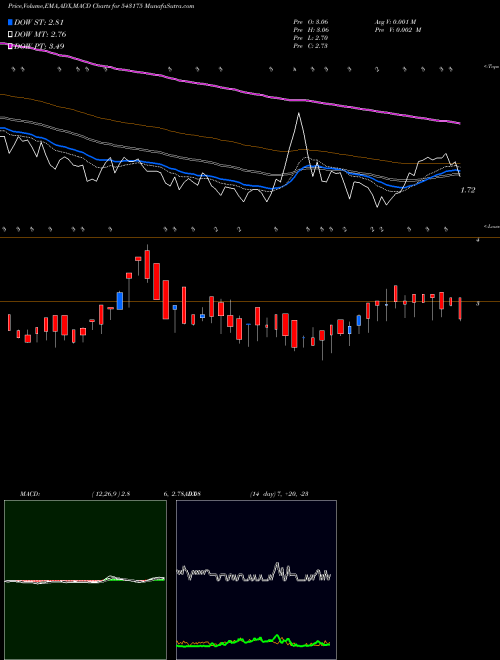
Task: Select the 'DOW PT: 3.49' label
Action: coord(39,46)
